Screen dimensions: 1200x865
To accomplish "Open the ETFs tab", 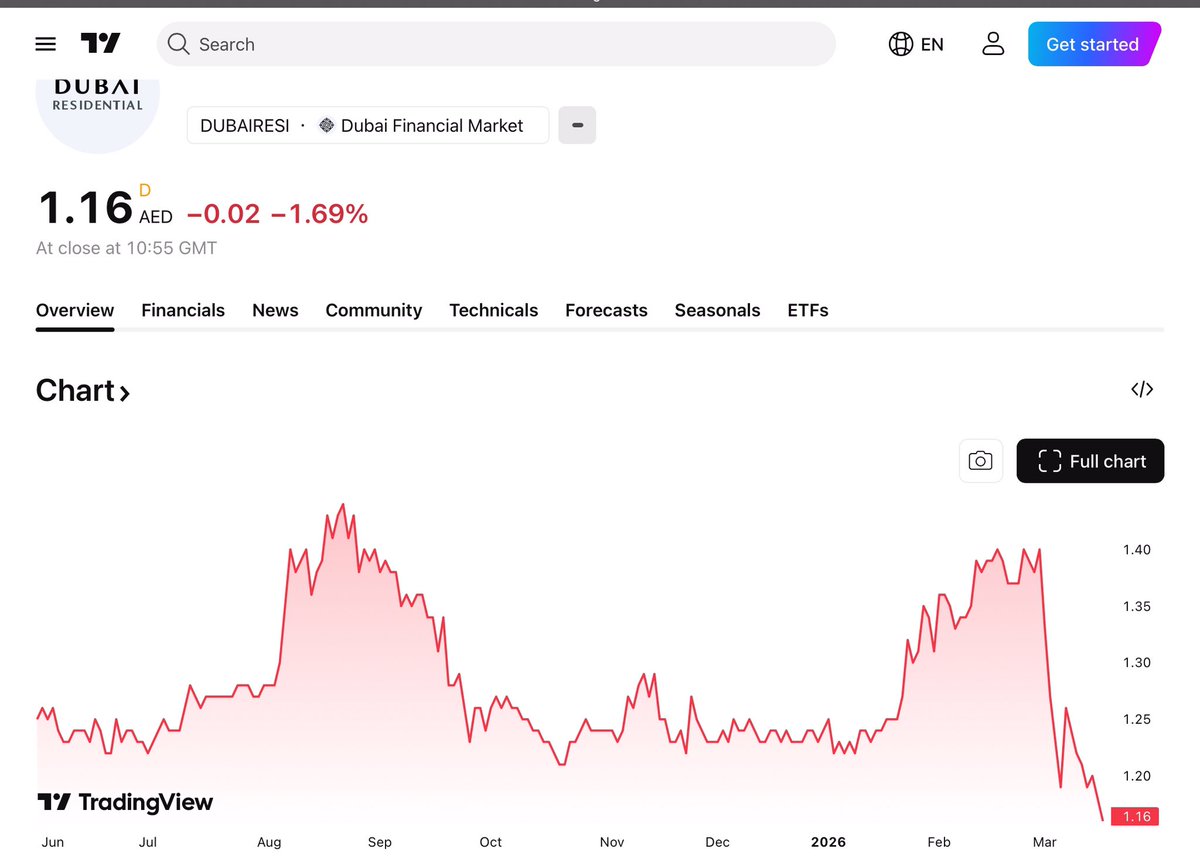I will tap(808, 310).
